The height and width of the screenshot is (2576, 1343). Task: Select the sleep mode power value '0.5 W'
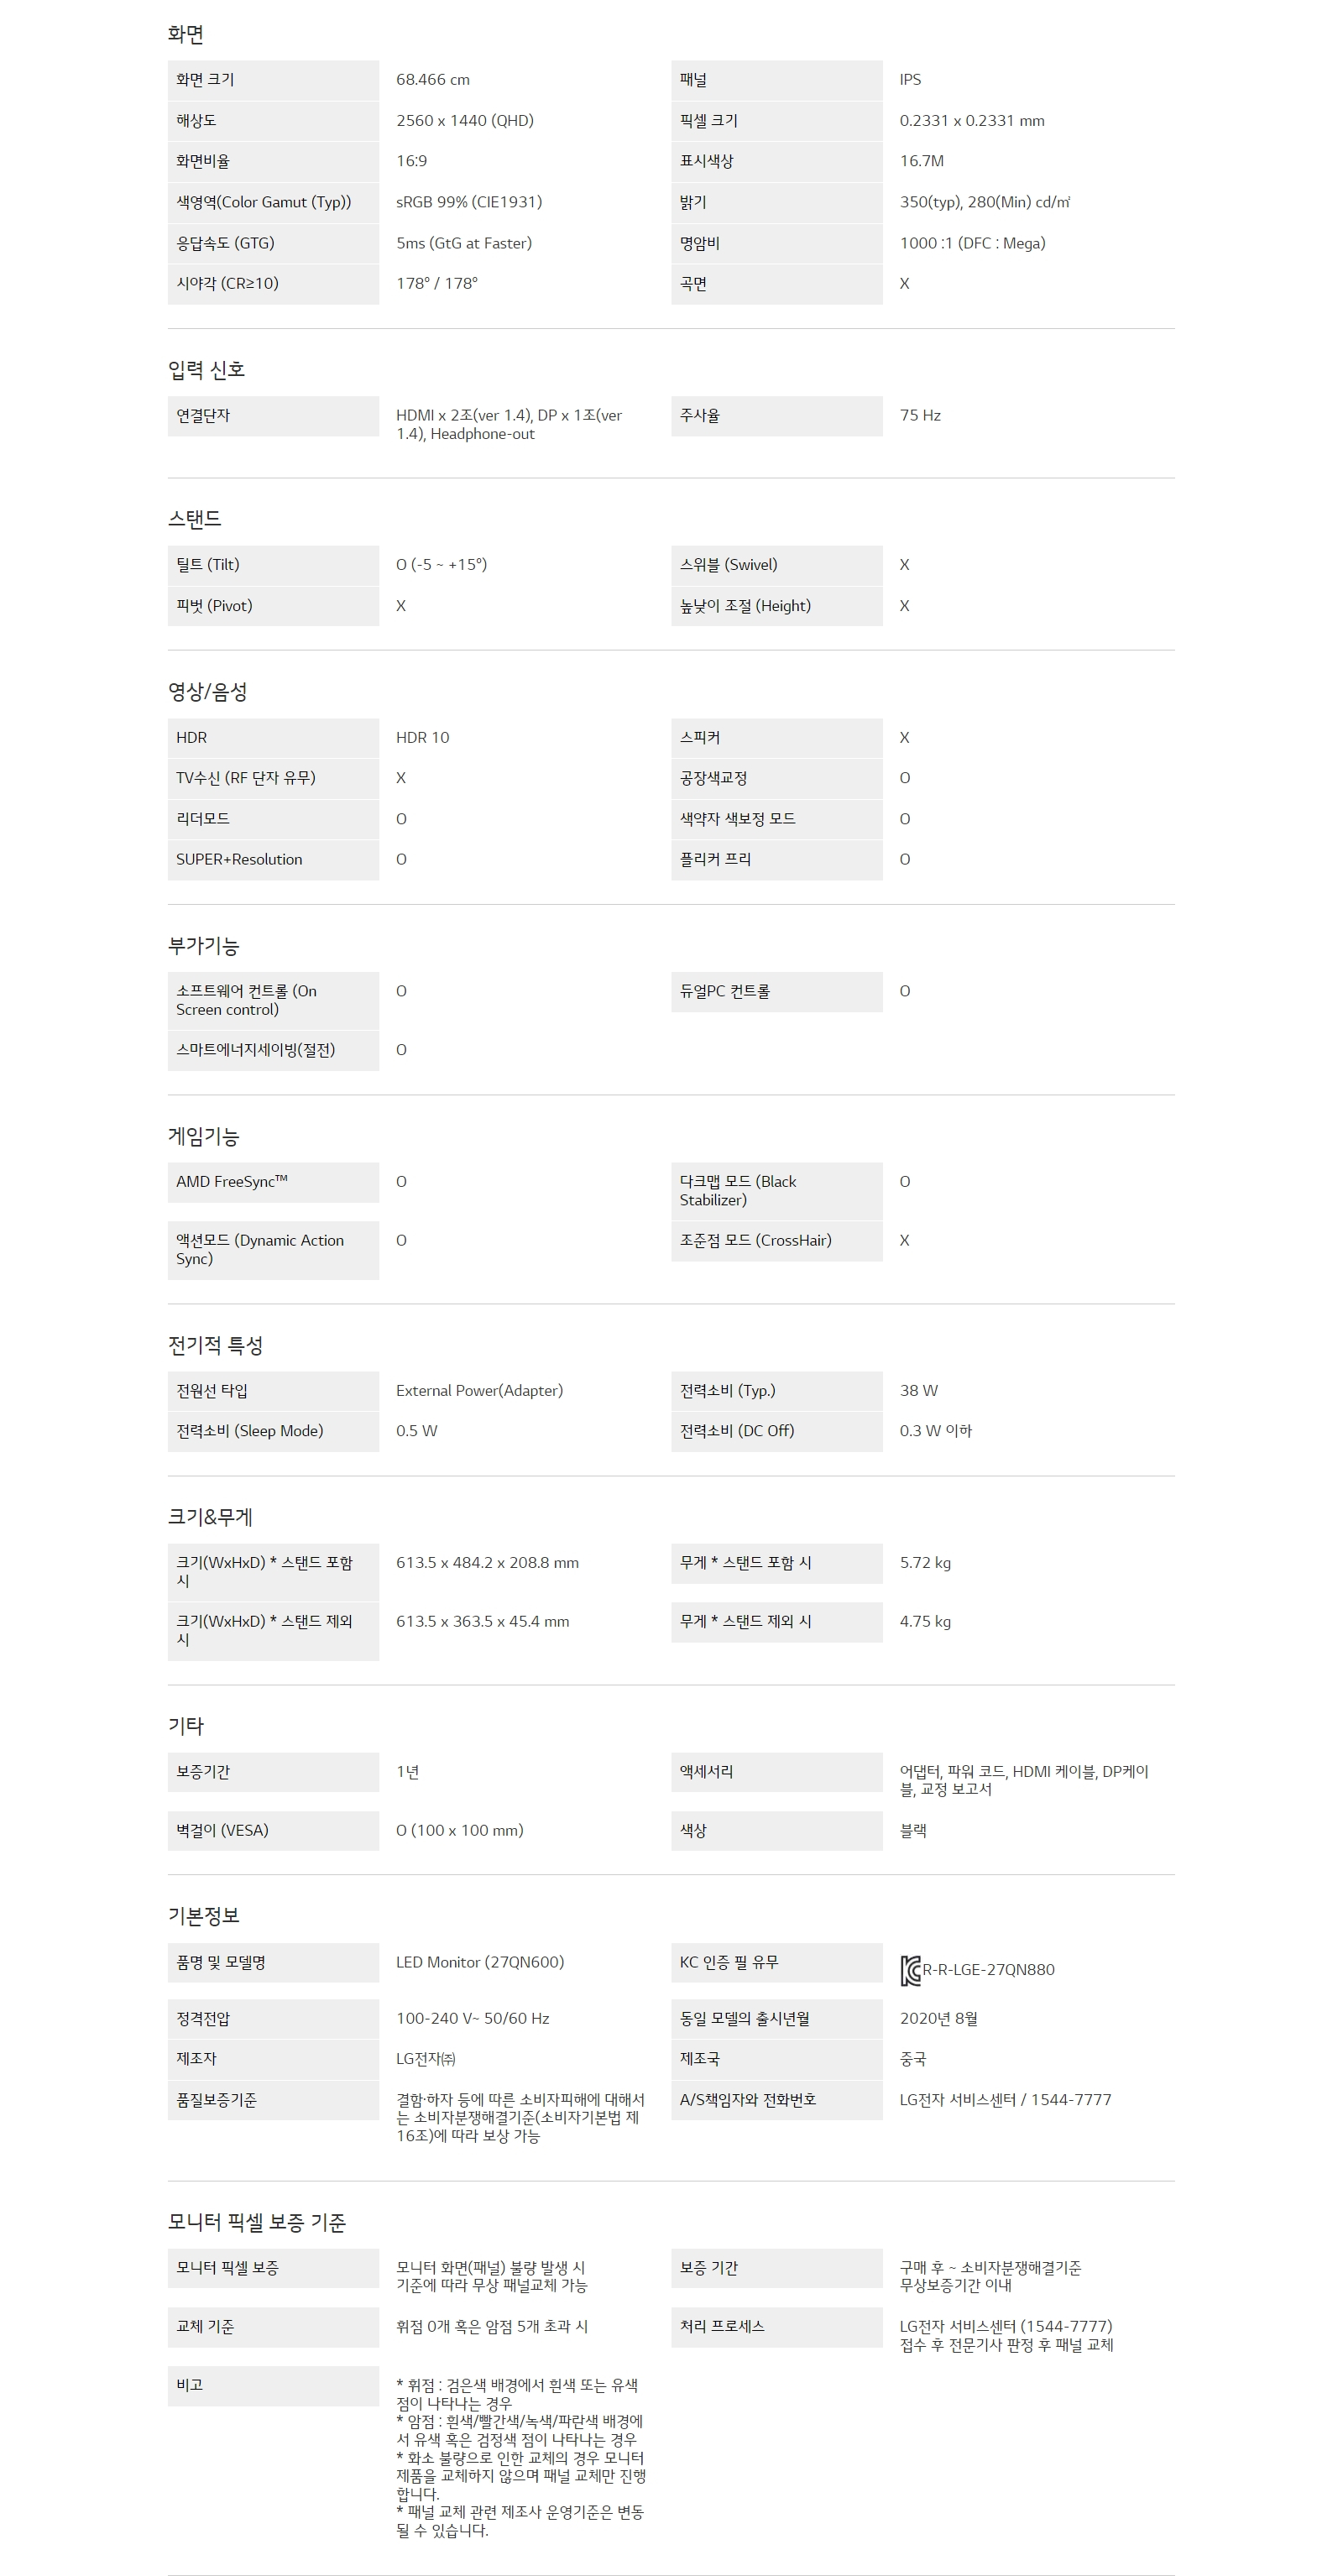[x=416, y=1431]
